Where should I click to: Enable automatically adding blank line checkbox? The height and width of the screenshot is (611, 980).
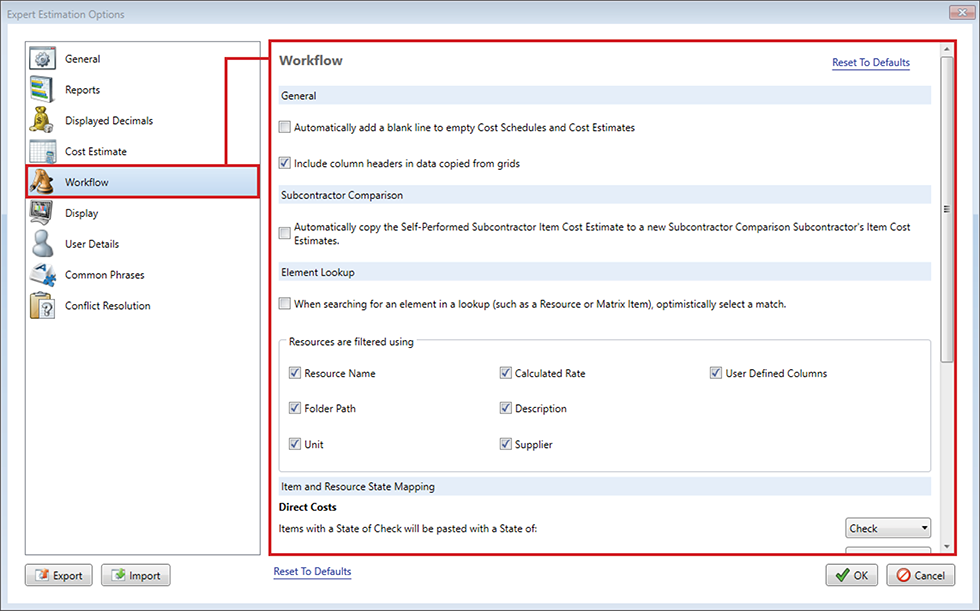click(x=285, y=128)
